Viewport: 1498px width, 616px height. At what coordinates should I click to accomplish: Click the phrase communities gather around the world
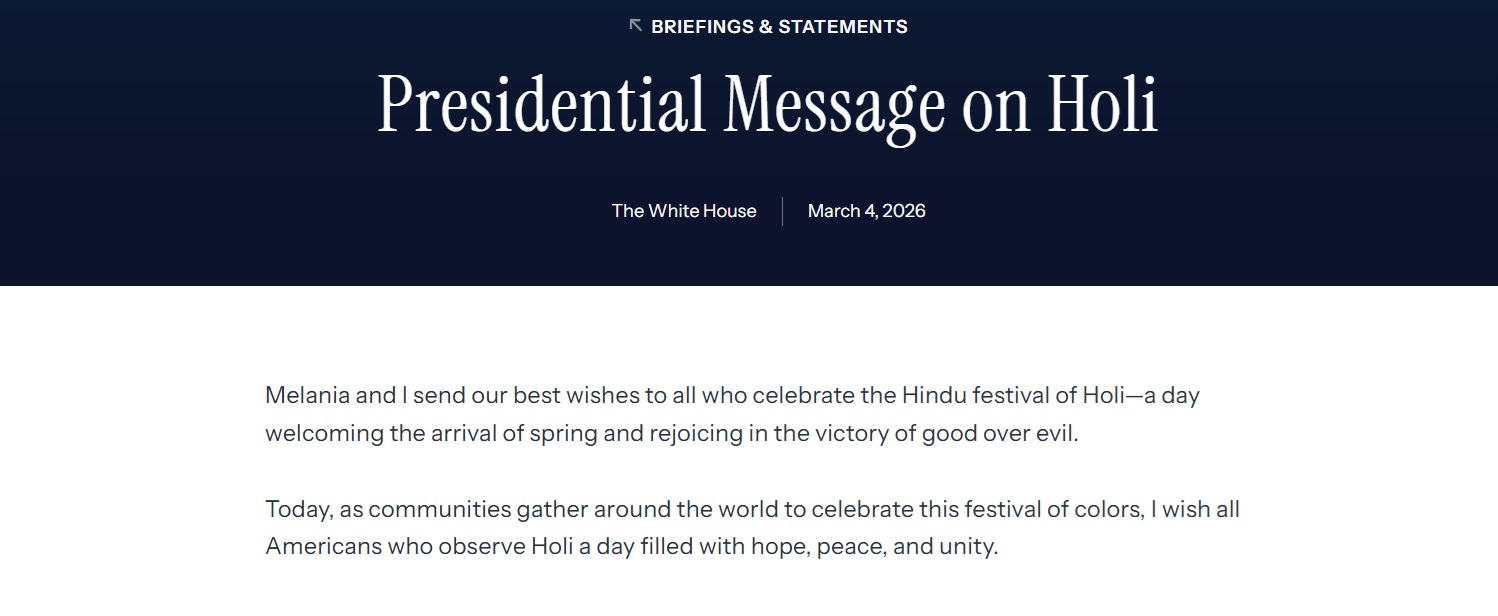(558, 510)
